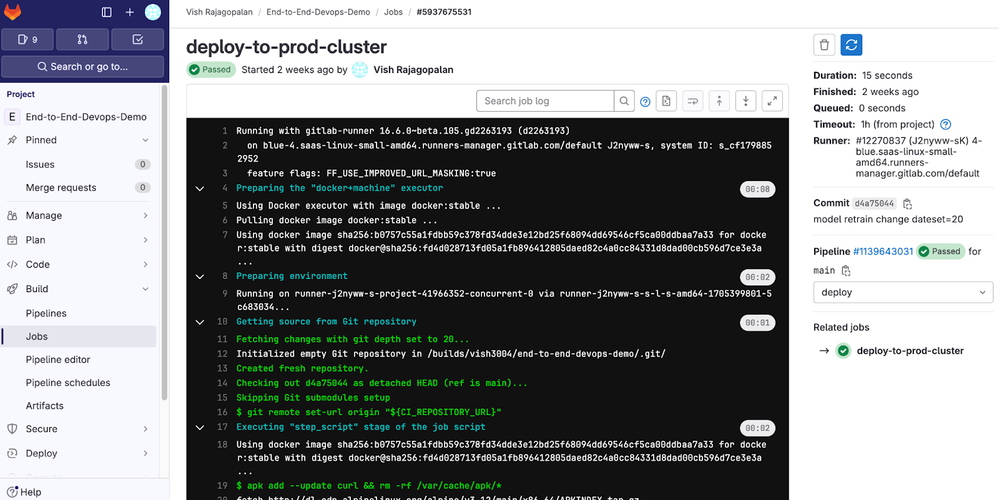Click pipeline Passed badge in right panel

pos(940,252)
